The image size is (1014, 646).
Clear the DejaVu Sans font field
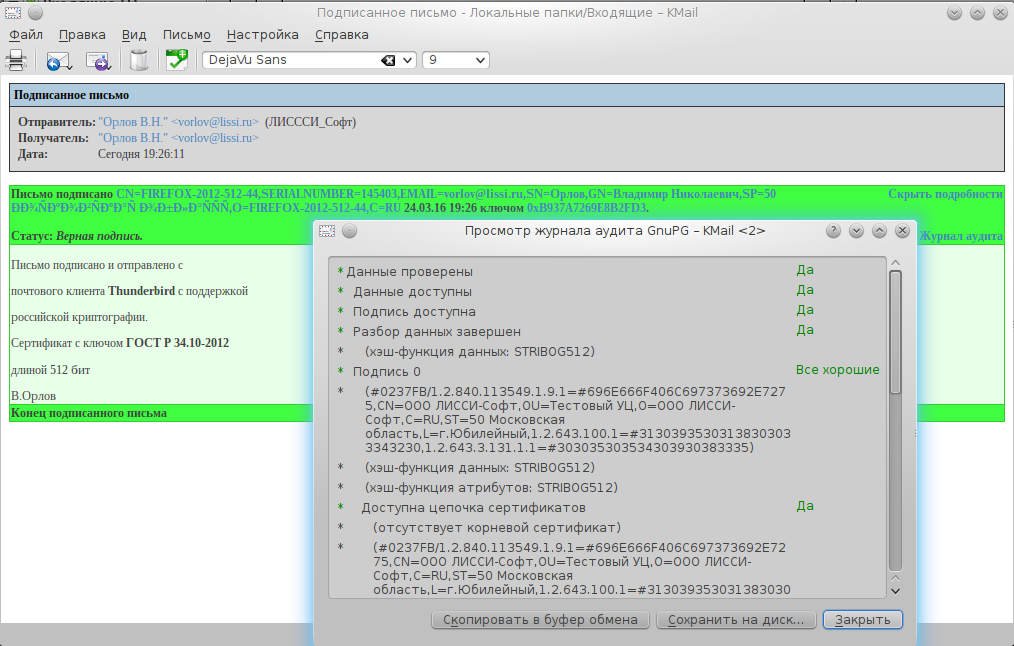(388, 60)
